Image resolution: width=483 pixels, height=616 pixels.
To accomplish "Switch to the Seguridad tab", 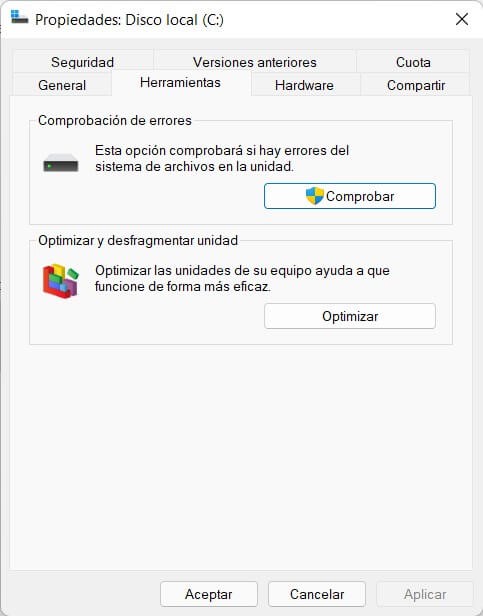I will [x=83, y=62].
